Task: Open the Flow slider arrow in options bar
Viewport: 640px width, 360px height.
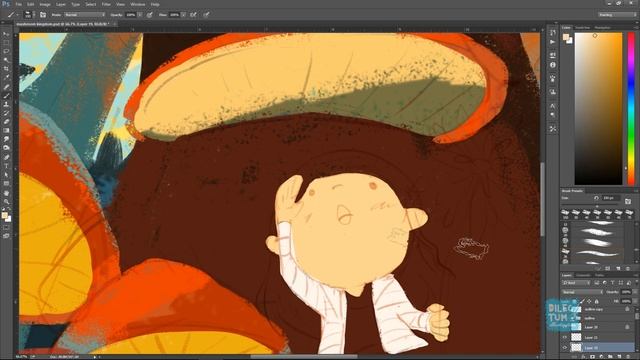Action: coord(184,15)
